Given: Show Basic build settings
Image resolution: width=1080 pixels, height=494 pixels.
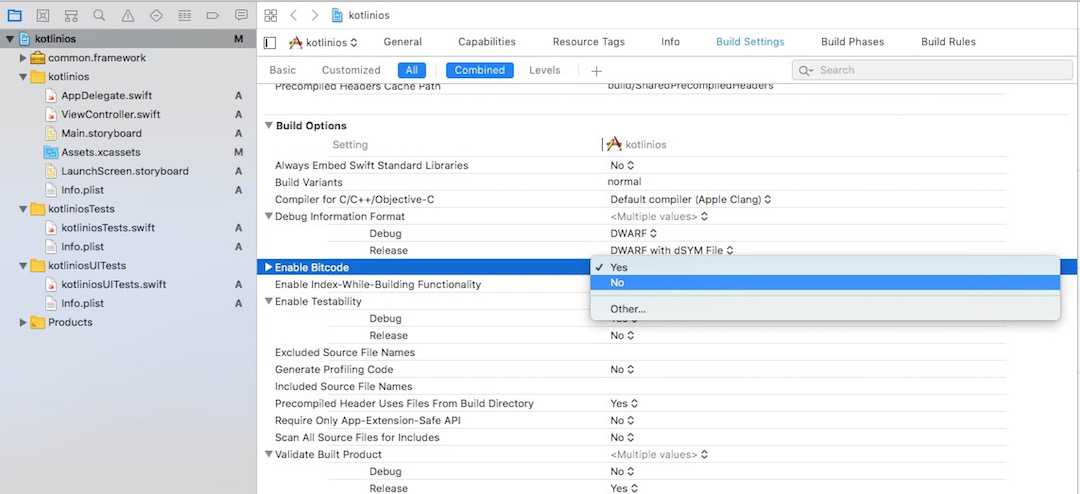Looking at the screenshot, I should 282,70.
